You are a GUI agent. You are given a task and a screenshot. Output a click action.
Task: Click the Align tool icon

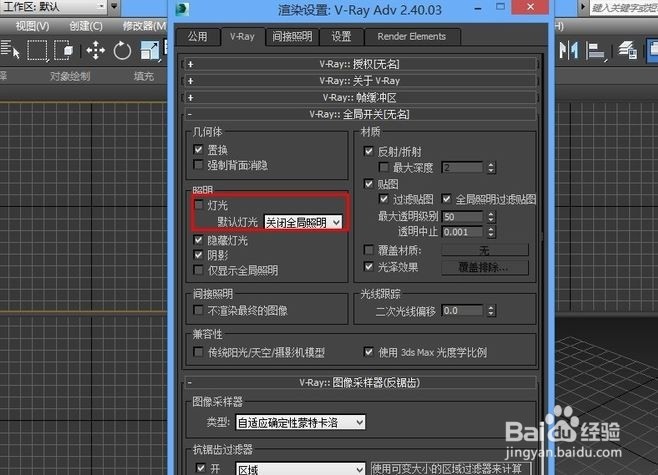[595, 51]
